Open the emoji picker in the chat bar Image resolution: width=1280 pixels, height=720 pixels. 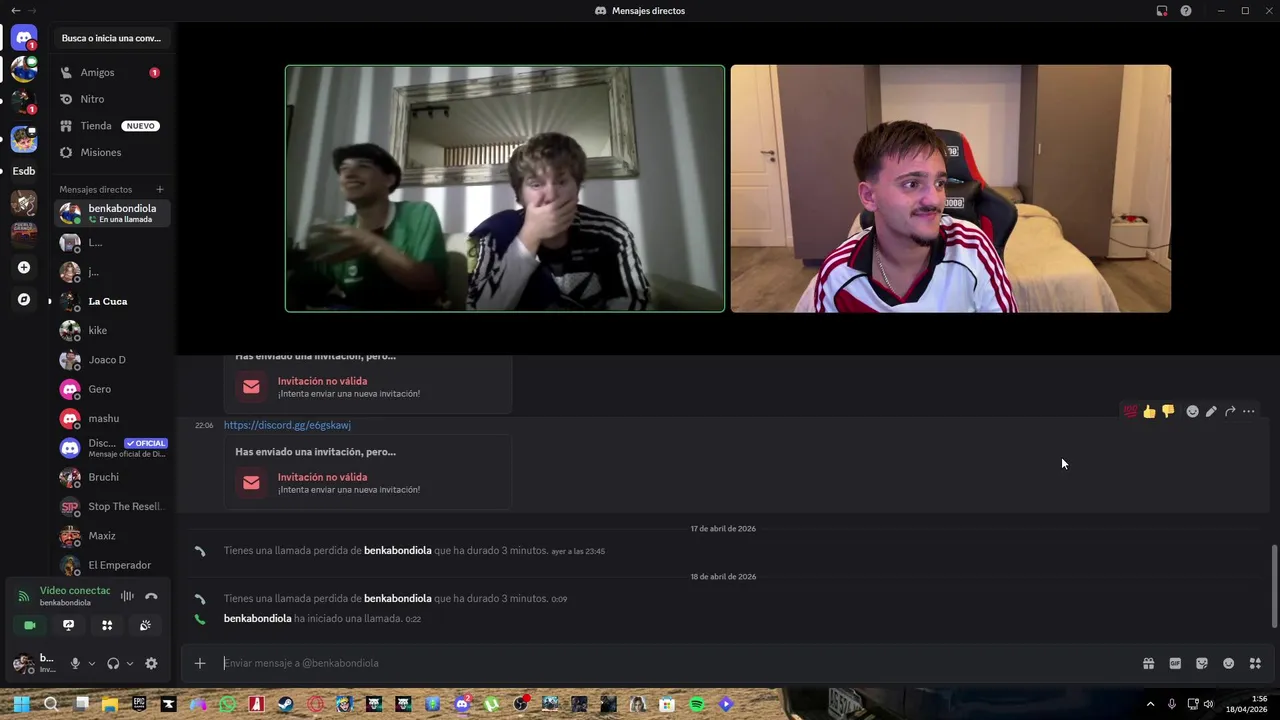(x=1229, y=663)
